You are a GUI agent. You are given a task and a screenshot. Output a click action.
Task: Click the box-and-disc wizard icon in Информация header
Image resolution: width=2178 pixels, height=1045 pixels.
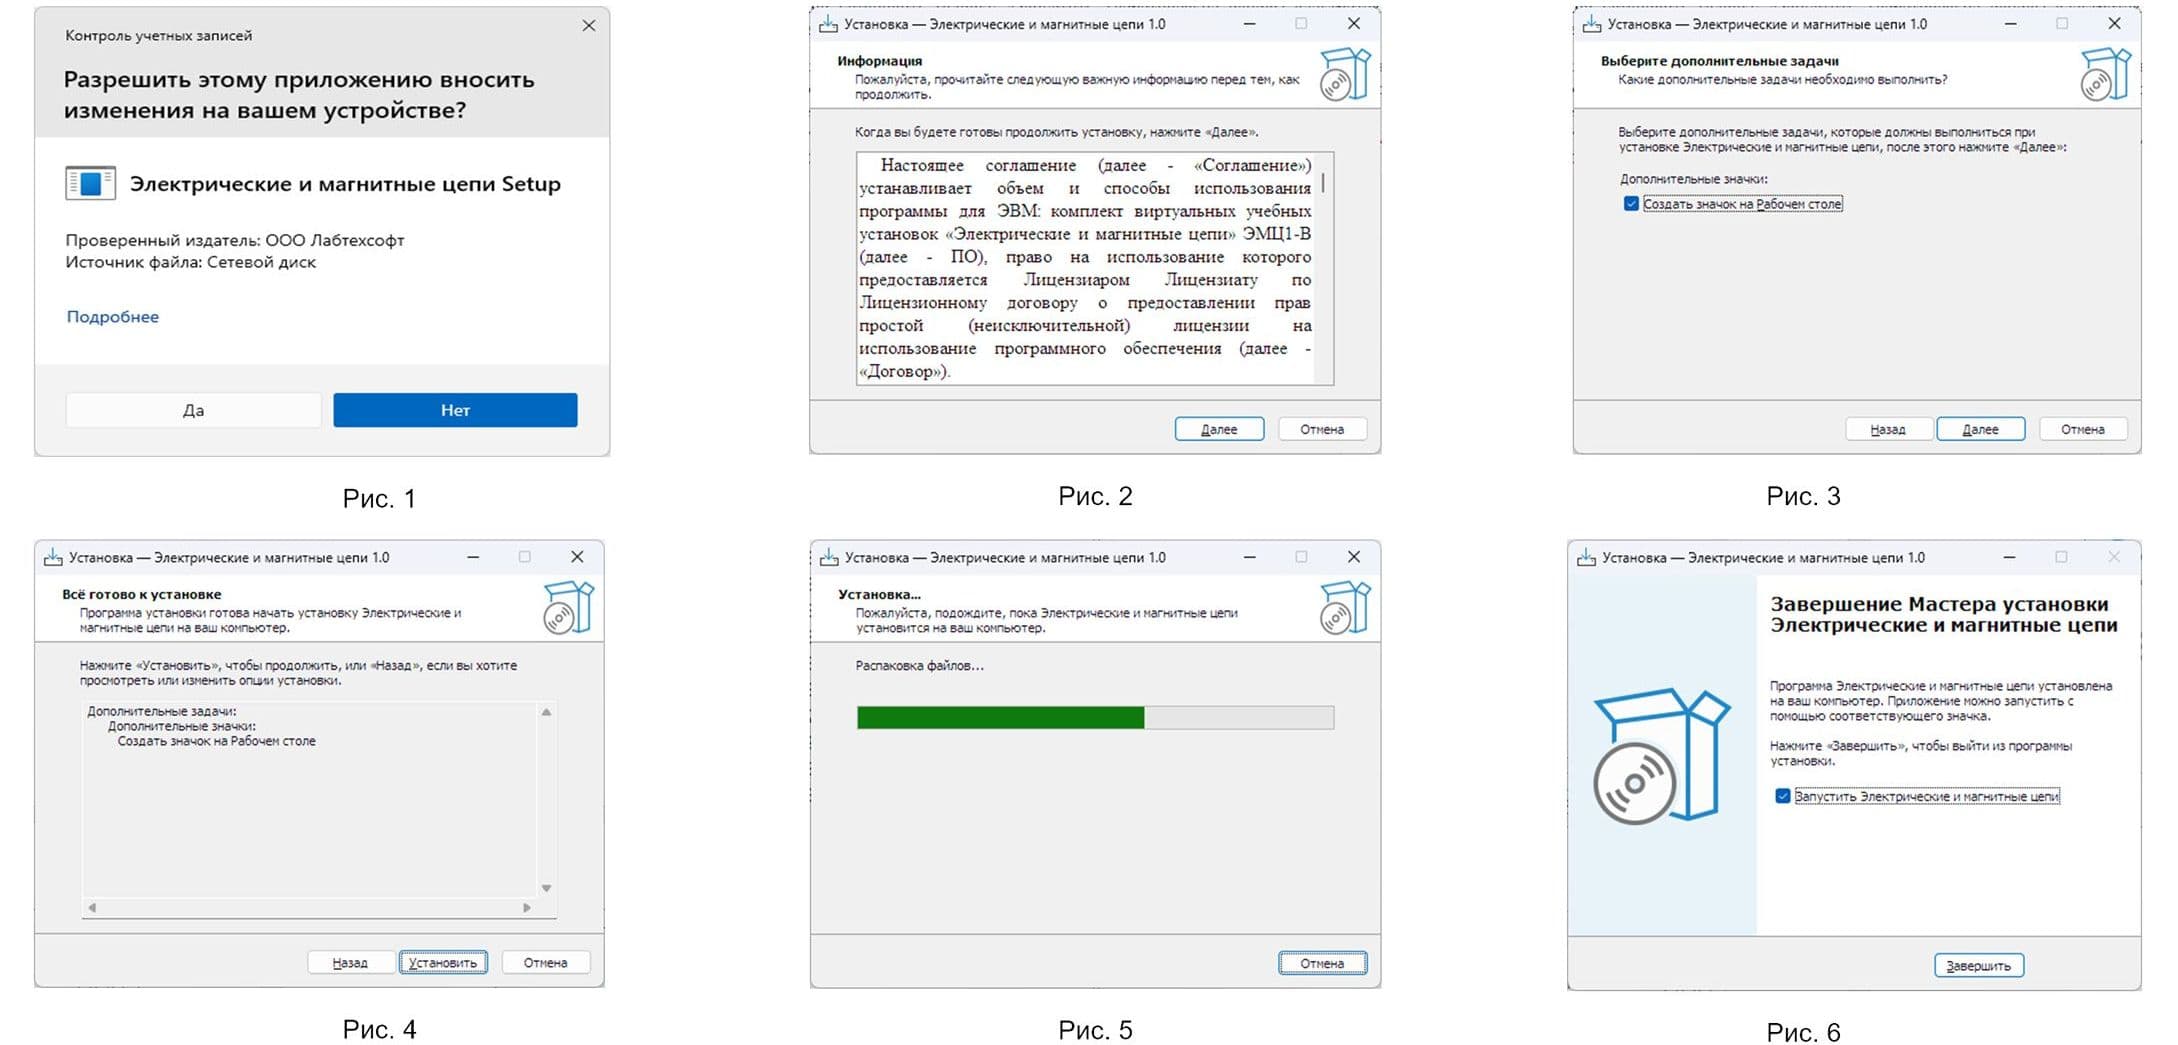1344,74
